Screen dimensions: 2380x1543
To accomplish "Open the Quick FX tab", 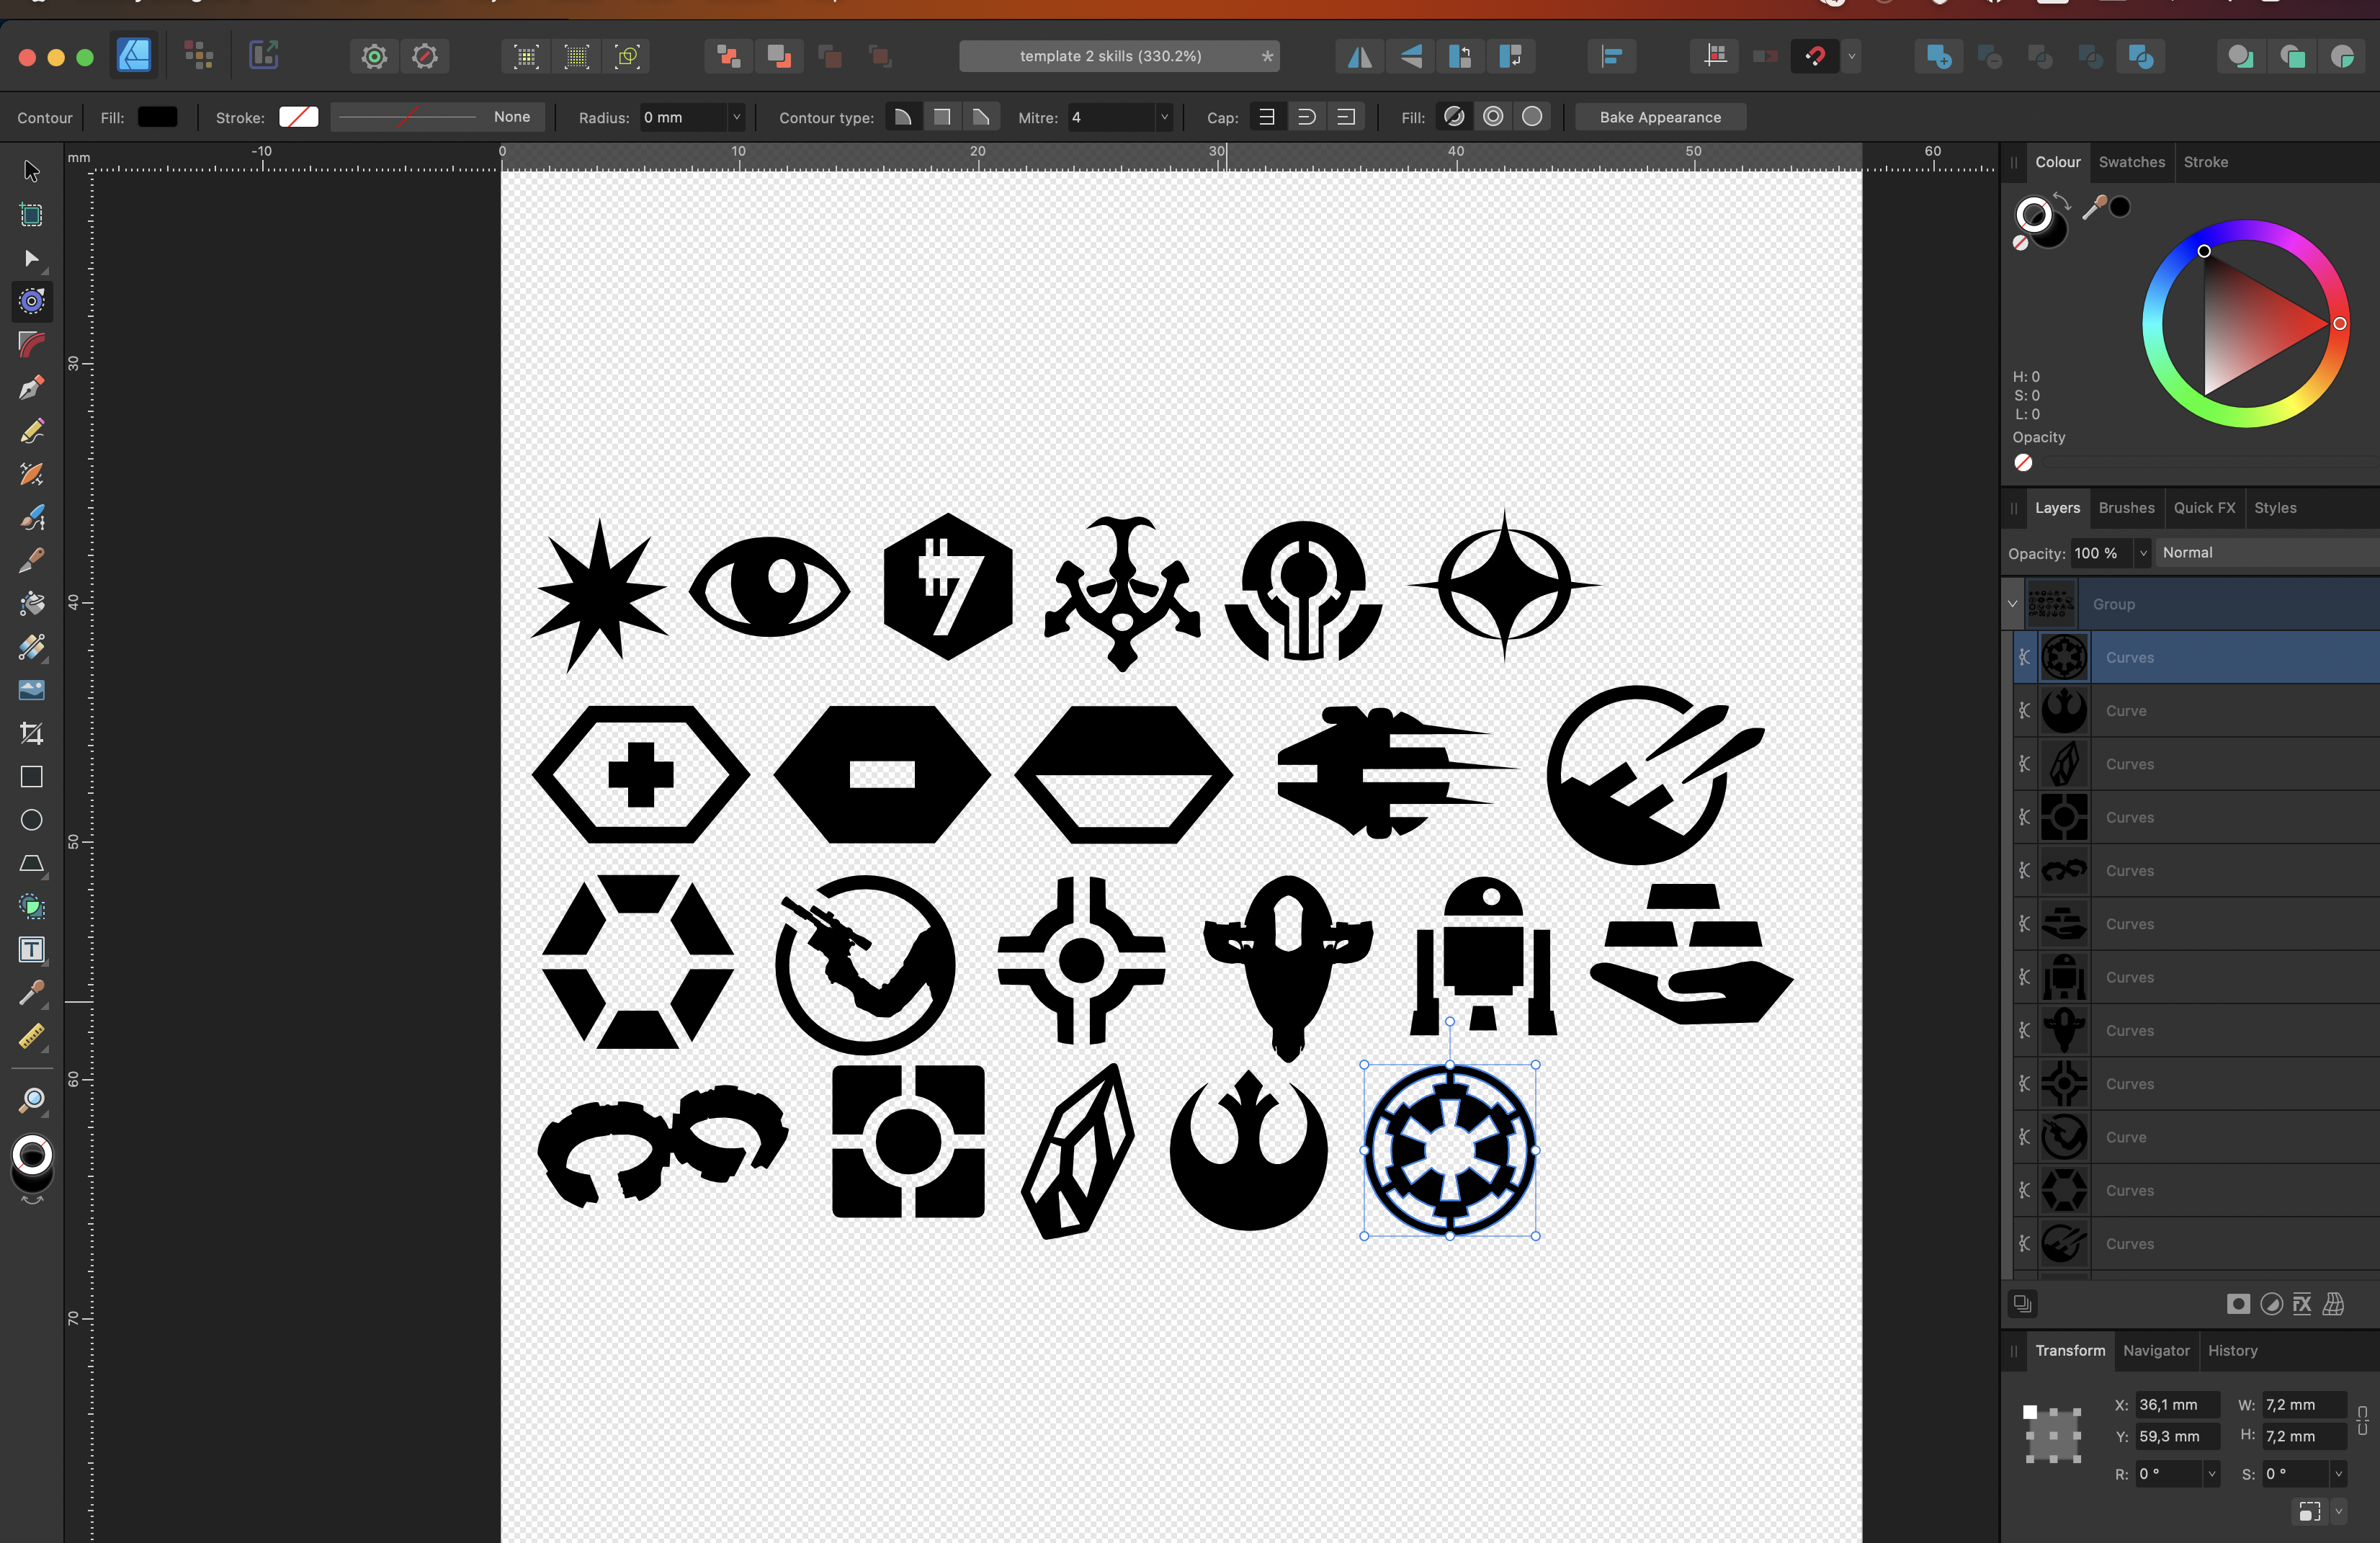I will click(2204, 508).
